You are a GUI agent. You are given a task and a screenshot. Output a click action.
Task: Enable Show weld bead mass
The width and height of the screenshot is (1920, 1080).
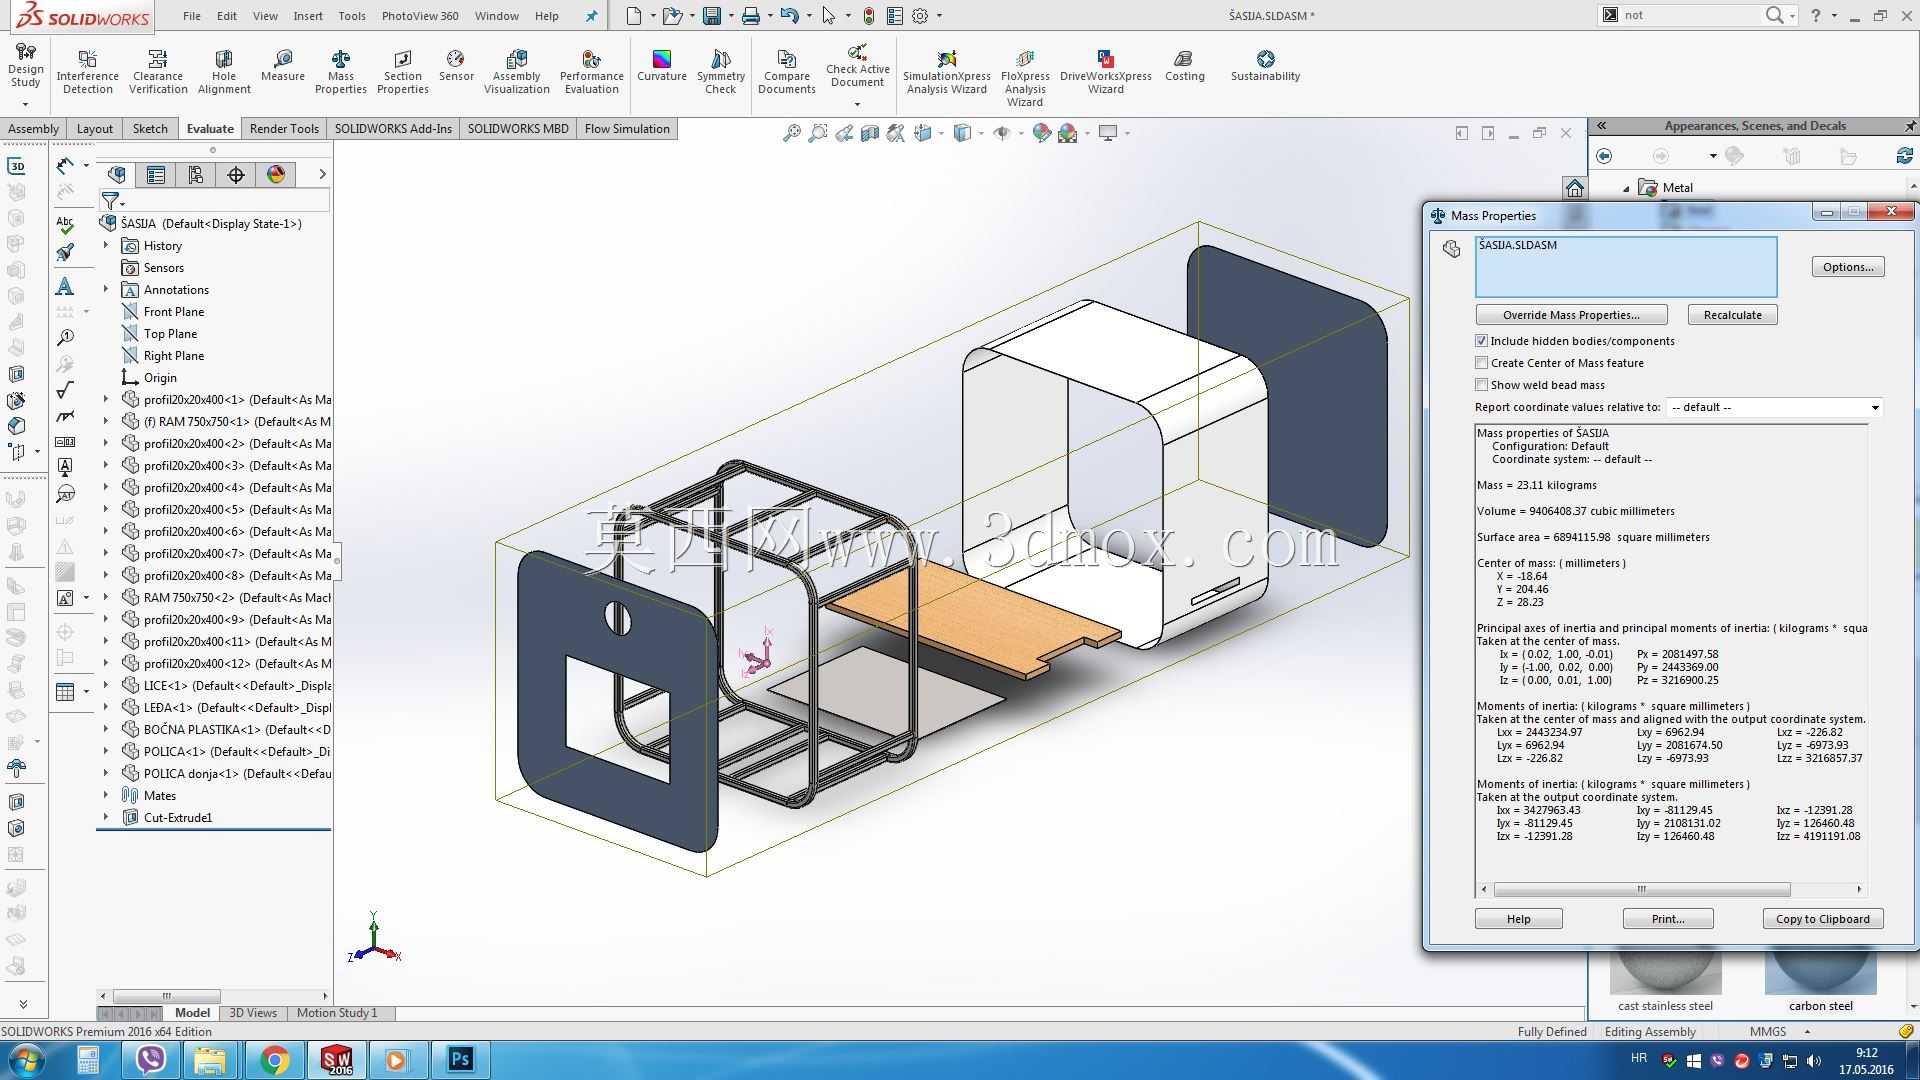pos(1481,385)
